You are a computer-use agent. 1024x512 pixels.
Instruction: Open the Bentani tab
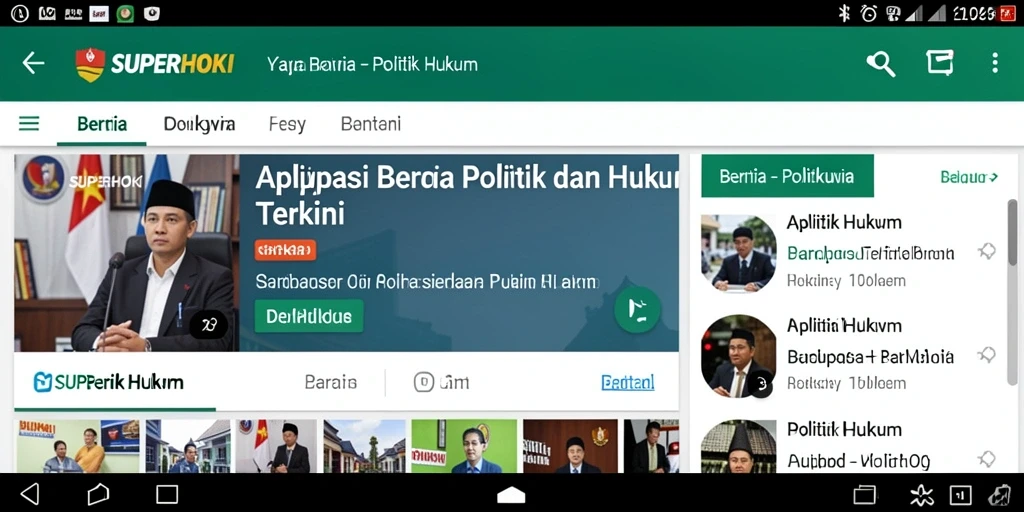[371, 124]
